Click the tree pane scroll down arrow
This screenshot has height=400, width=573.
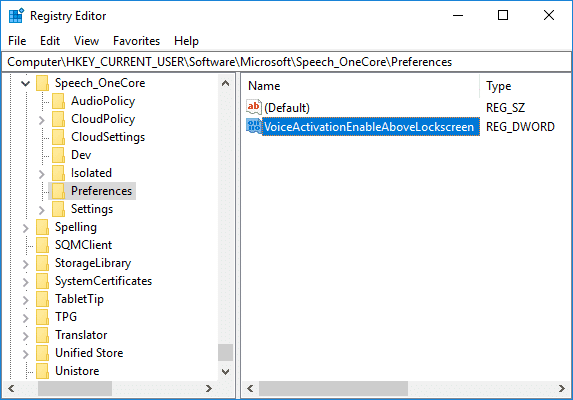click(x=225, y=372)
